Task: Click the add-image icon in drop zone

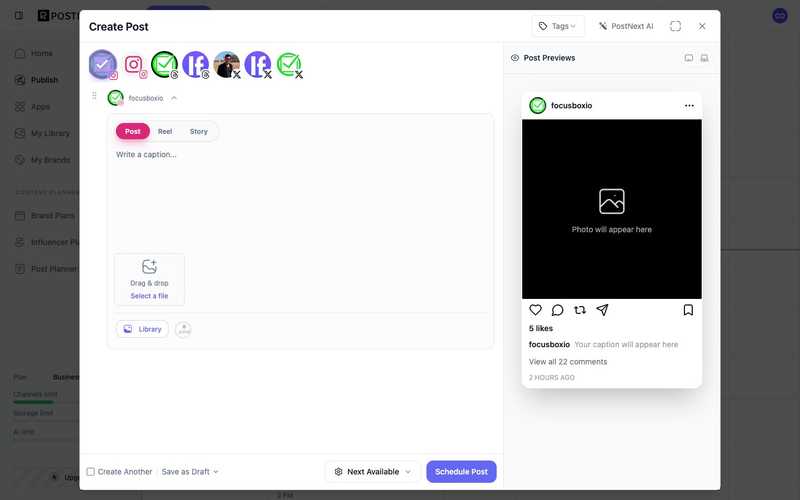Action: point(149,267)
